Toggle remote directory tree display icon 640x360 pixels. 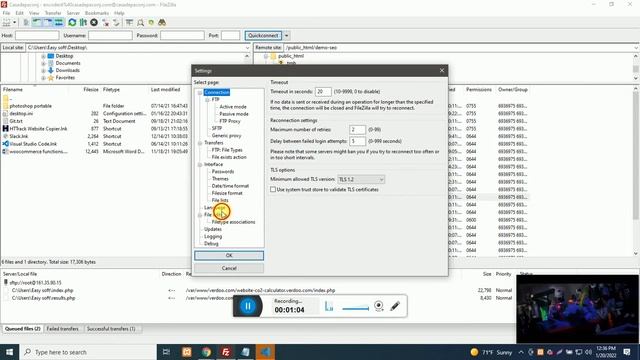coord(48,22)
